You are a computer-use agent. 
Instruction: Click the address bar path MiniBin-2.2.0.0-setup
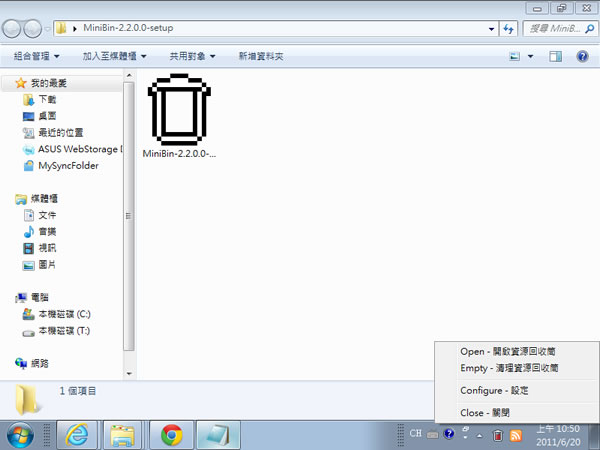point(128,28)
